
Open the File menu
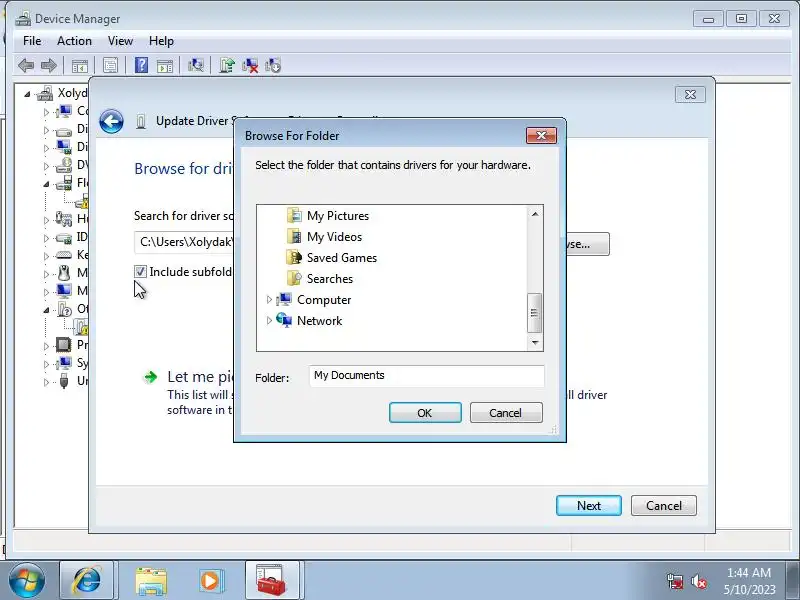pos(32,41)
